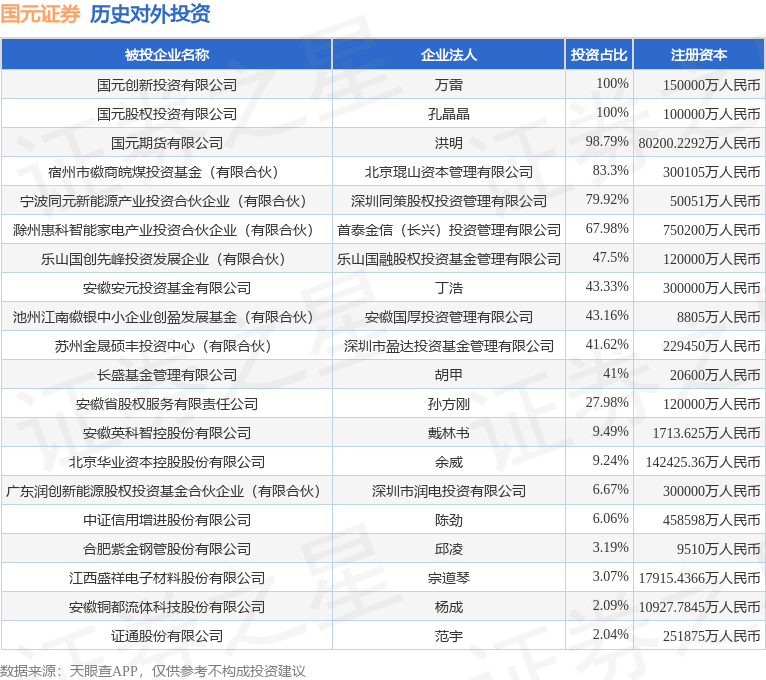Click the 98.79% investment ratio cell
Image resolution: width=766 pixels, height=680 pixels.
point(607,142)
